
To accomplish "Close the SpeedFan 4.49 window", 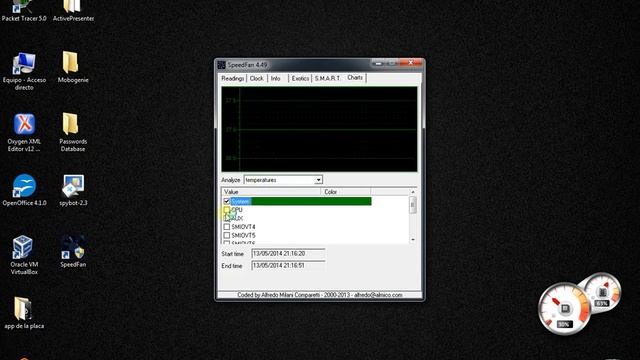I will [411, 63].
